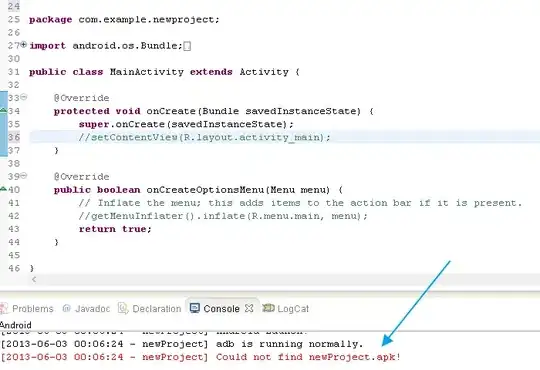Click the override marker on line 40
This screenshot has width=540, height=370.
pyautogui.click(x=3, y=189)
